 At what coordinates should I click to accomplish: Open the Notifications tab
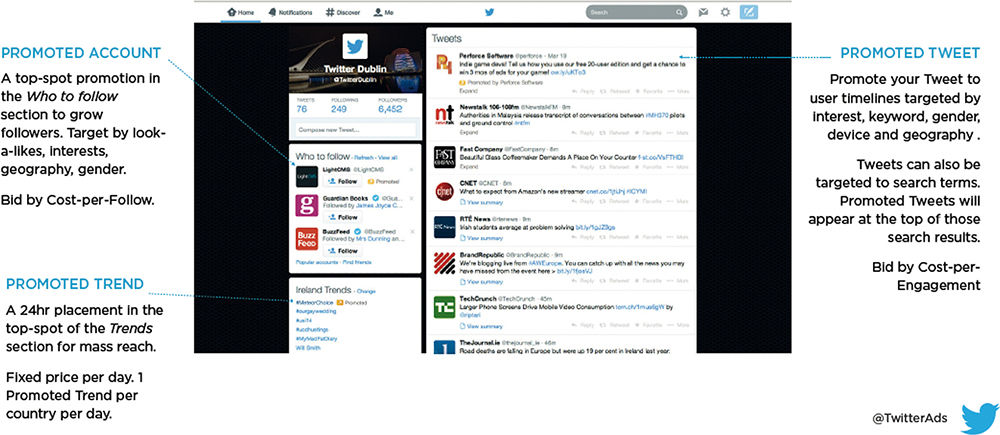click(290, 12)
